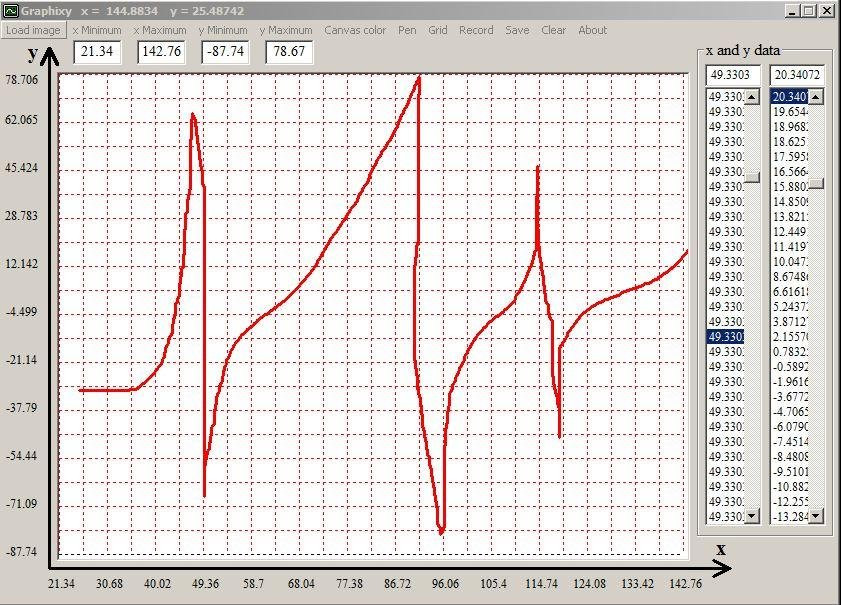Click the x data field showing 49.3303
The width and height of the screenshot is (841, 605).
(733, 75)
